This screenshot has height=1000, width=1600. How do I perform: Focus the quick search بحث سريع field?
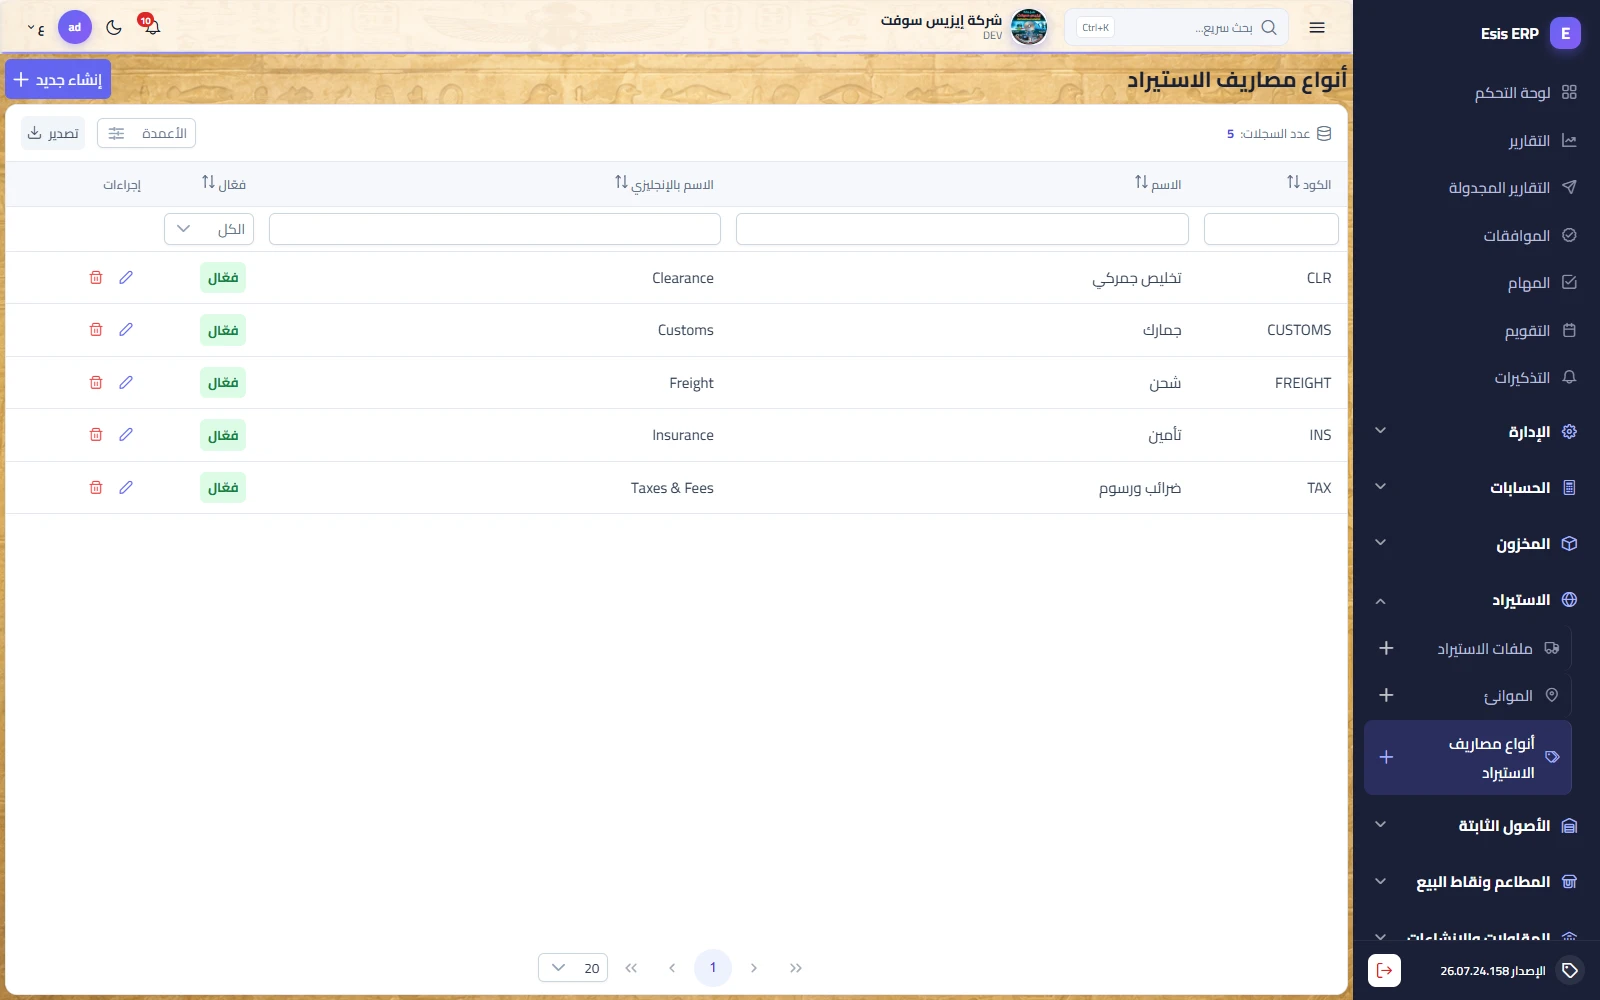1176,27
